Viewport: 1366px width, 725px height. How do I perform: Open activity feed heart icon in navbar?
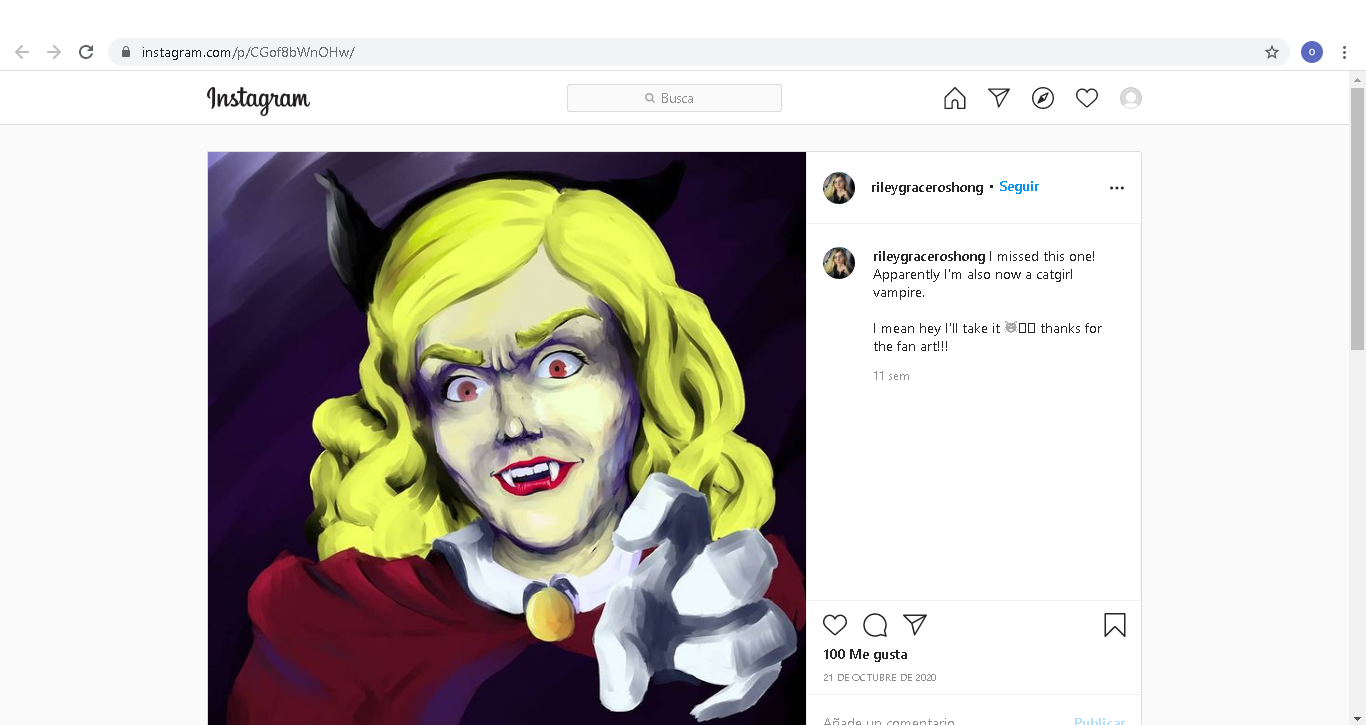pyautogui.click(x=1087, y=98)
